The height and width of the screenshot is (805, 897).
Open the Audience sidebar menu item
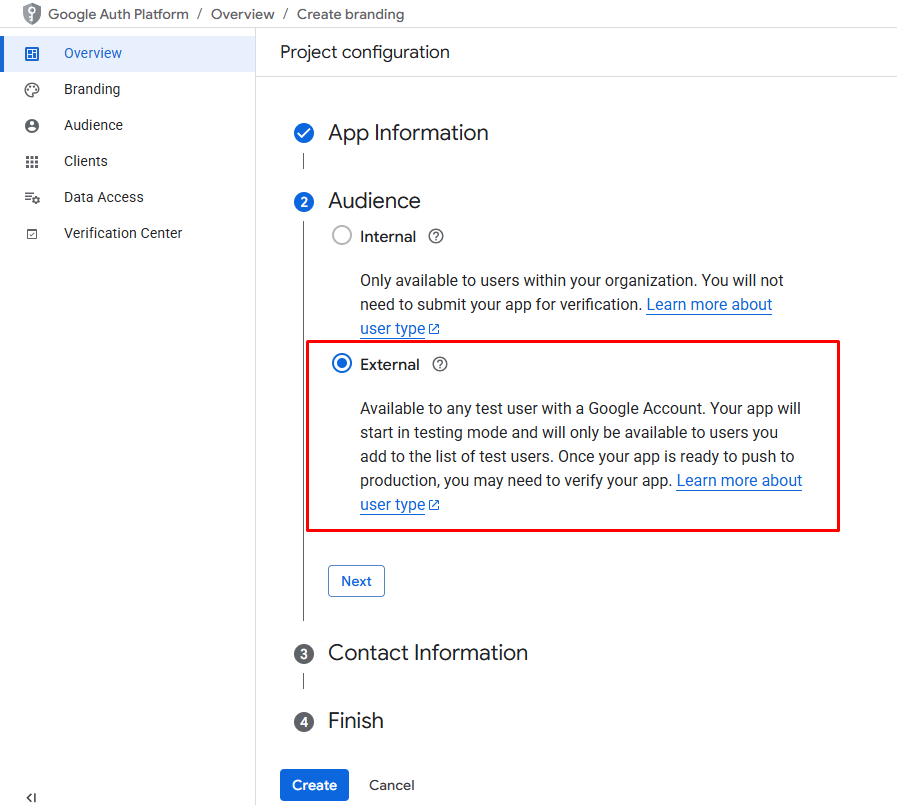129,126
